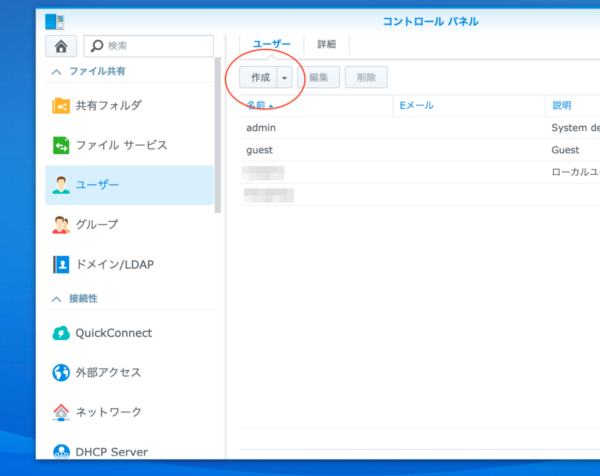
Task: Select the admin user row
Action: click(419, 128)
